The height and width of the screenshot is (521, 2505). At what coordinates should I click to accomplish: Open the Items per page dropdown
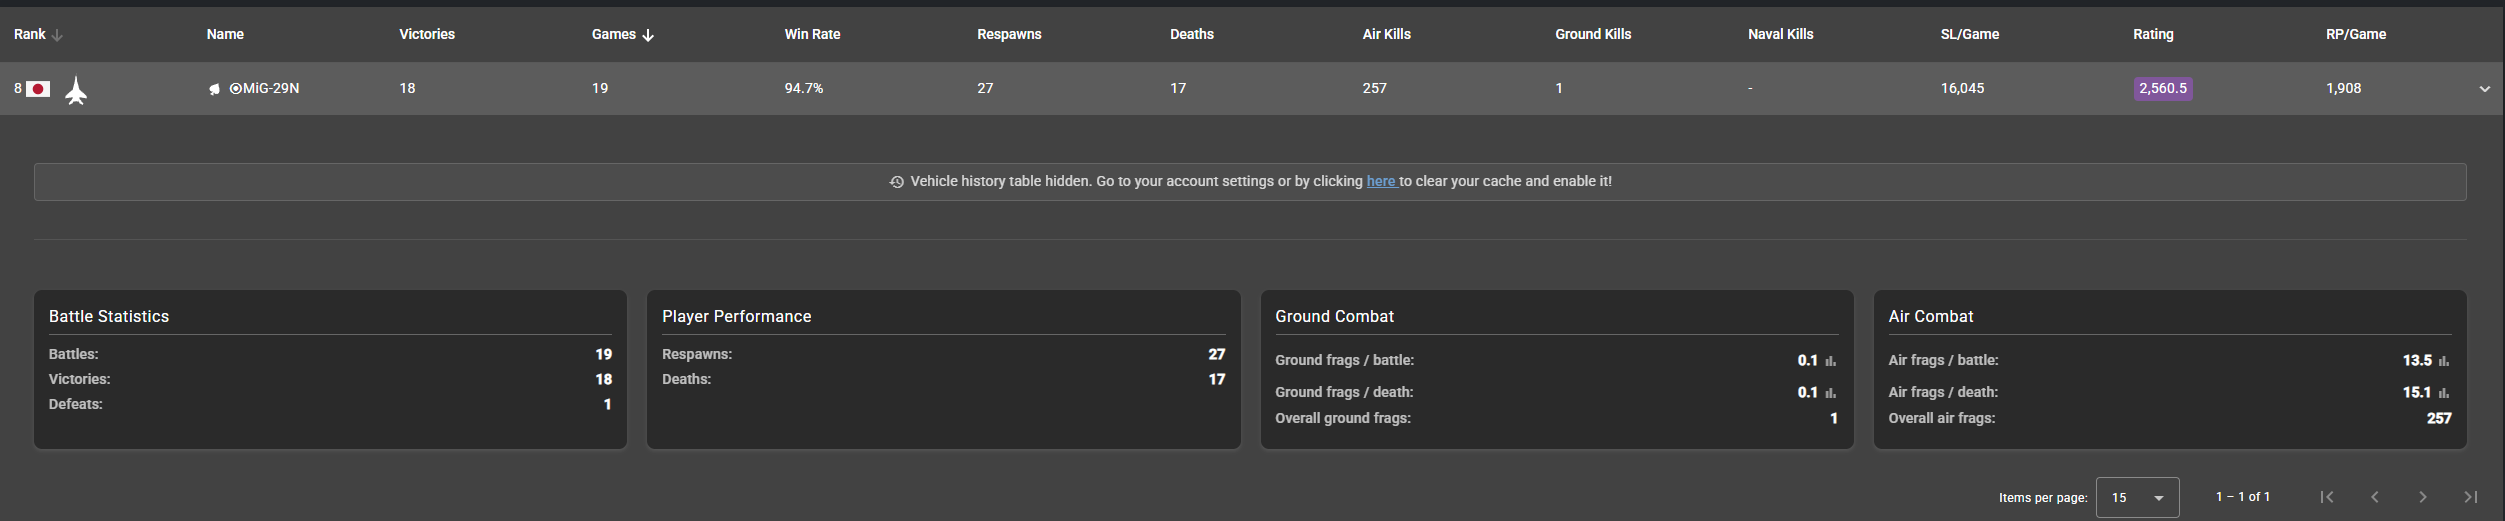[x=2137, y=497]
